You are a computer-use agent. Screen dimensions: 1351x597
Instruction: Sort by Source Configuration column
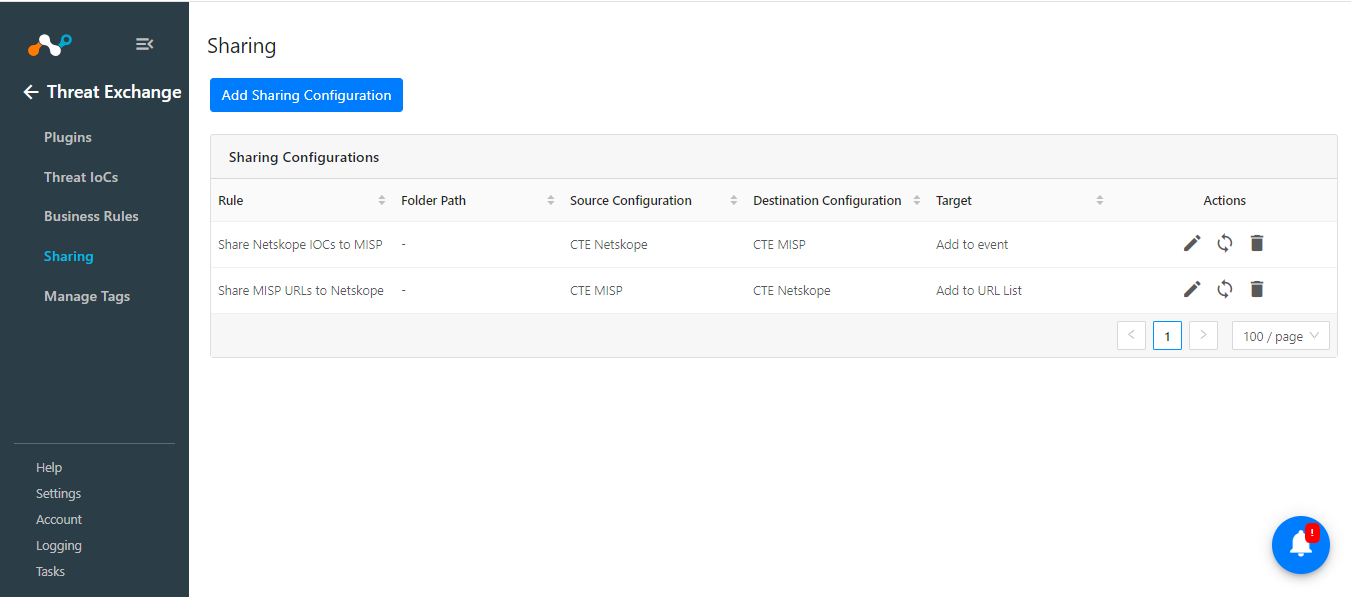(x=734, y=200)
